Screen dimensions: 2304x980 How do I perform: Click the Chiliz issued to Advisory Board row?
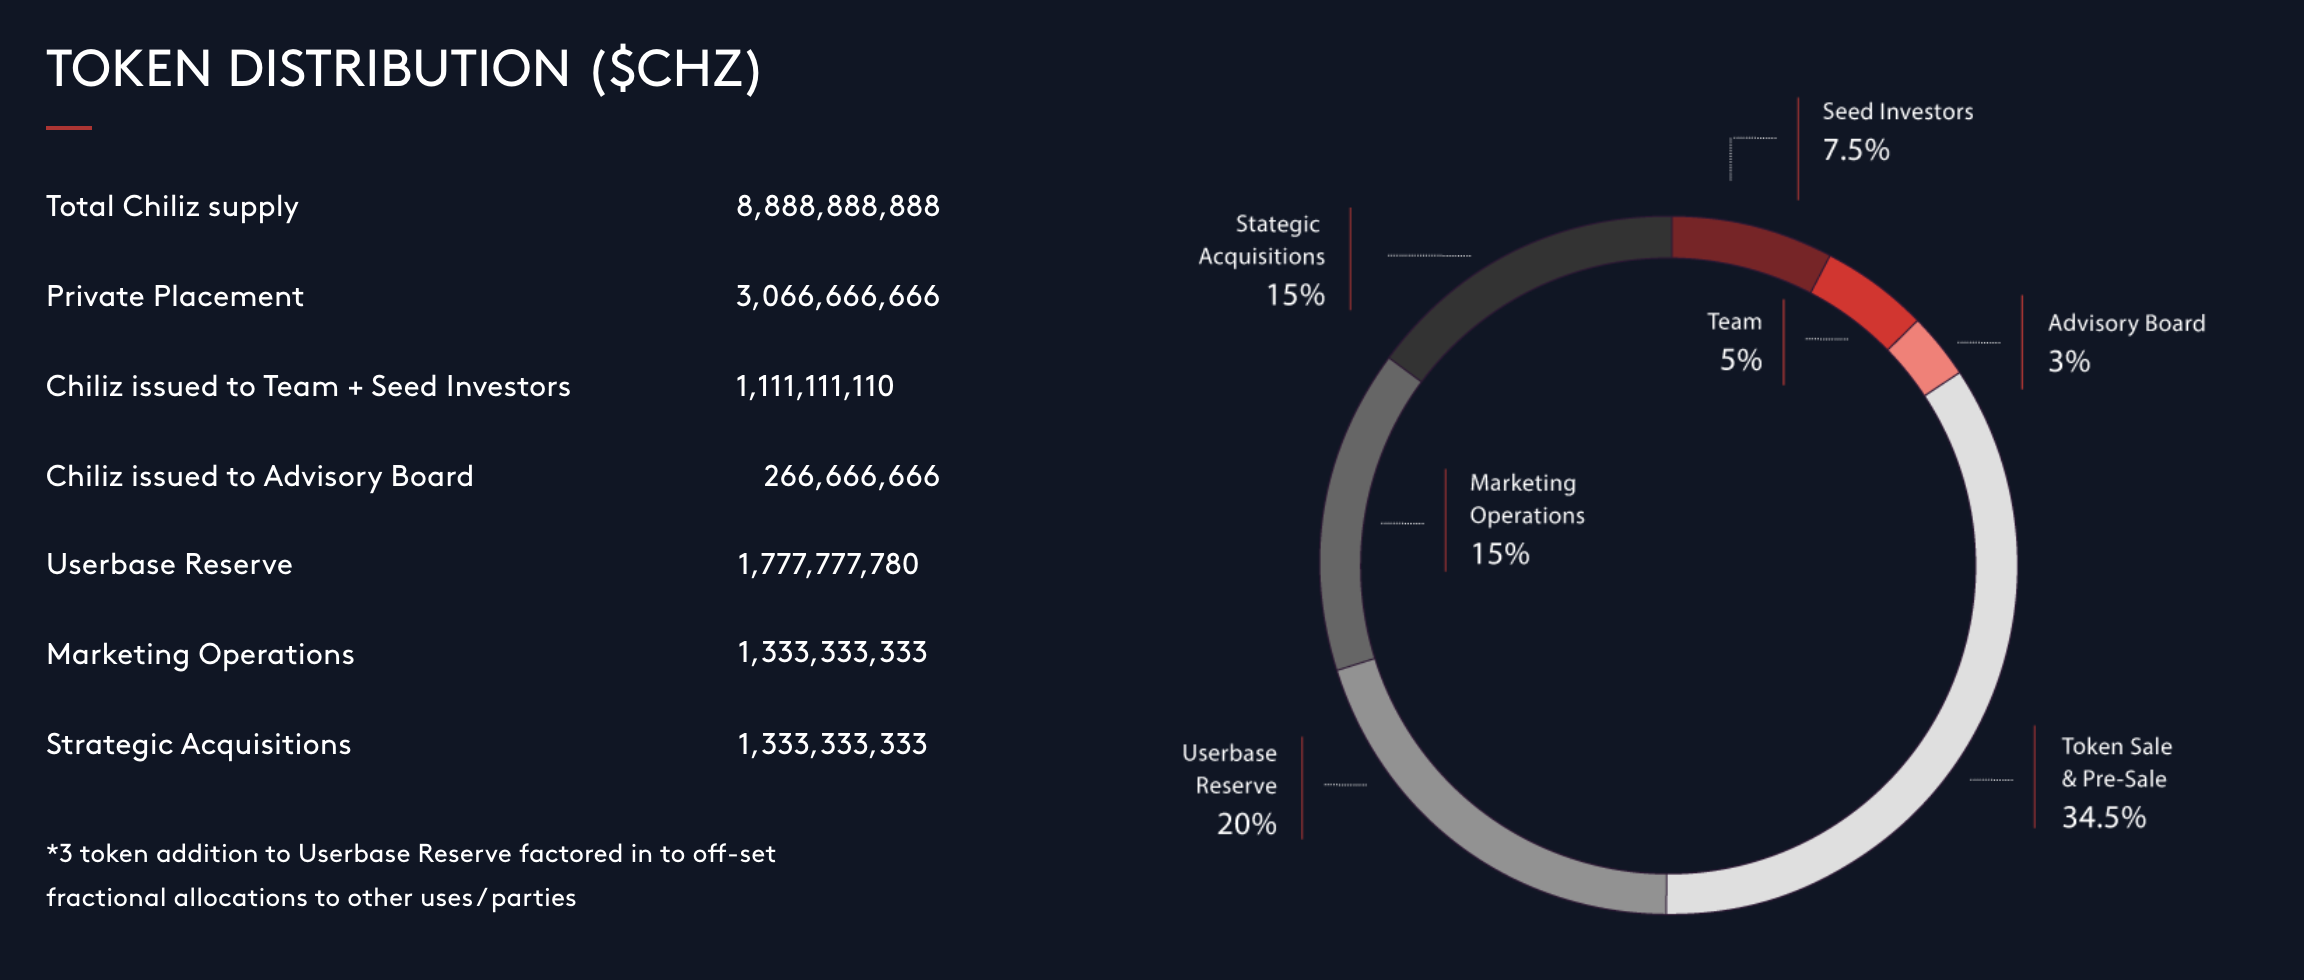[x=260, y=476]
